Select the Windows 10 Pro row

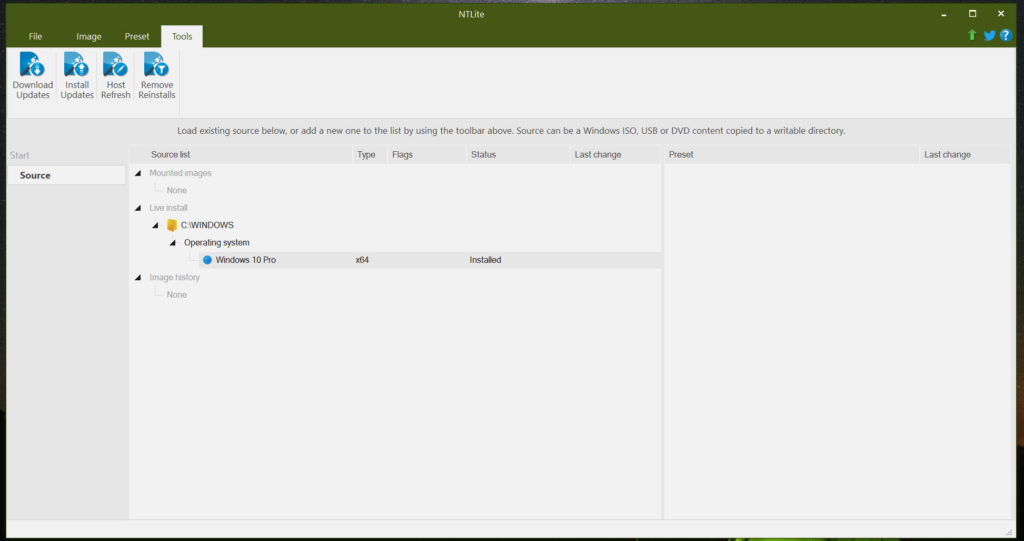click(x=430, y=260)
